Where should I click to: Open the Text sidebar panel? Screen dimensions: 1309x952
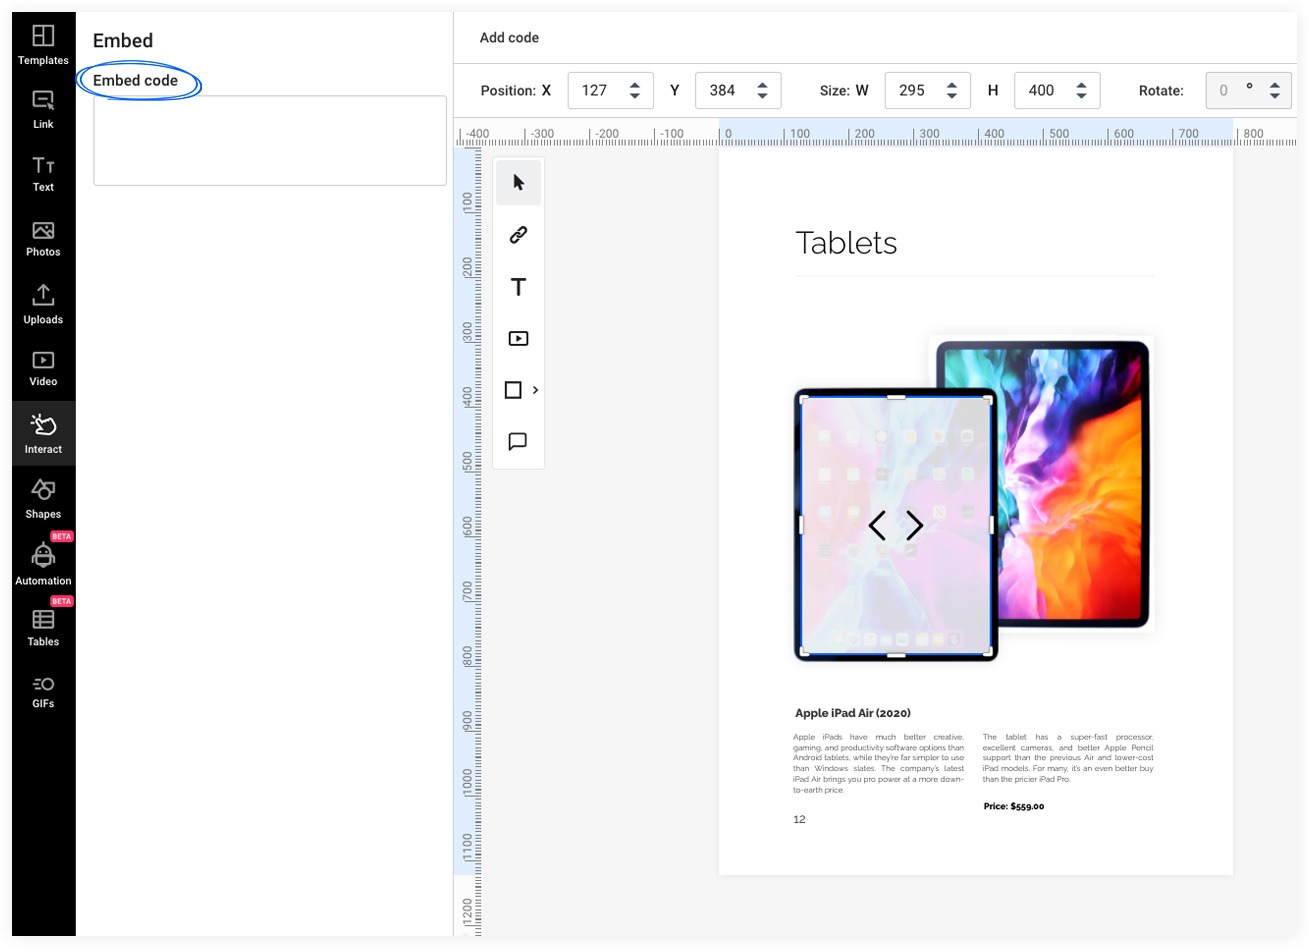[43, 173]
